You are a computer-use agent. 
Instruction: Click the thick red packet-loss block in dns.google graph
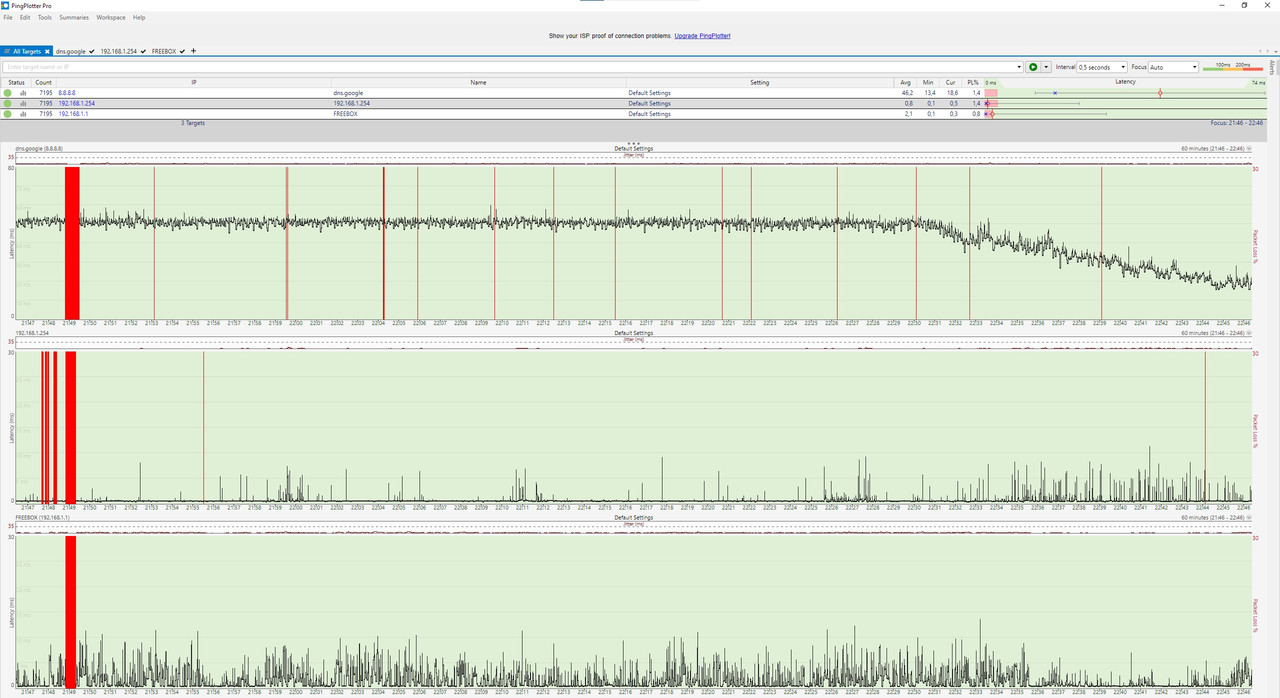(x=72, y=242)
